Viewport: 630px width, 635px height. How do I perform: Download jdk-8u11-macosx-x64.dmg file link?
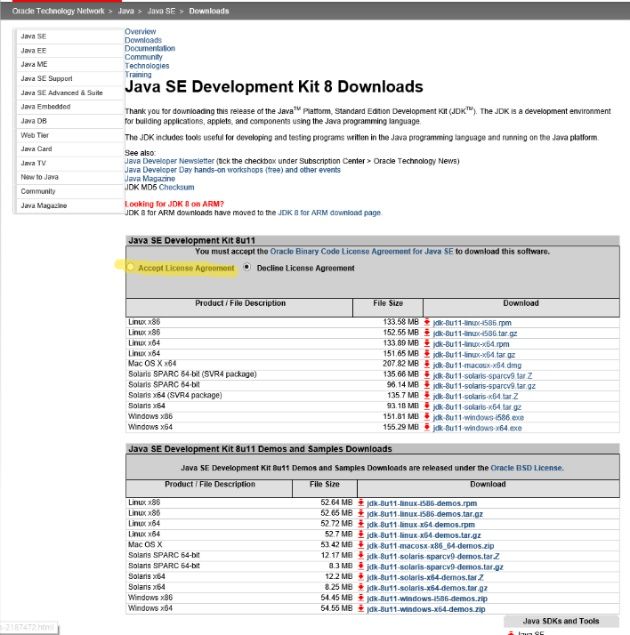coord(477,365)
